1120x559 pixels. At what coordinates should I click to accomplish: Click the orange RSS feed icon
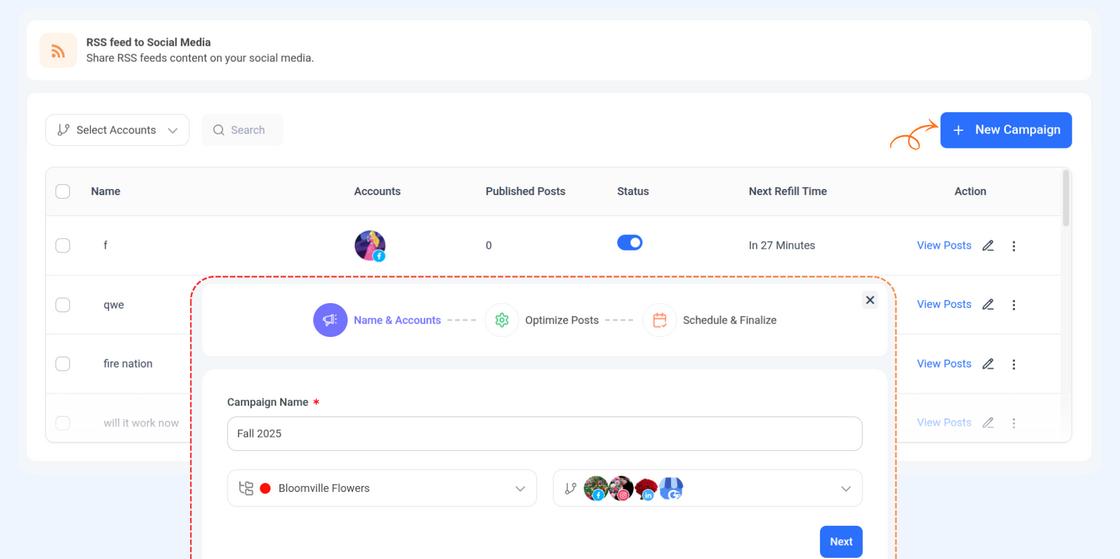[58, 51]
